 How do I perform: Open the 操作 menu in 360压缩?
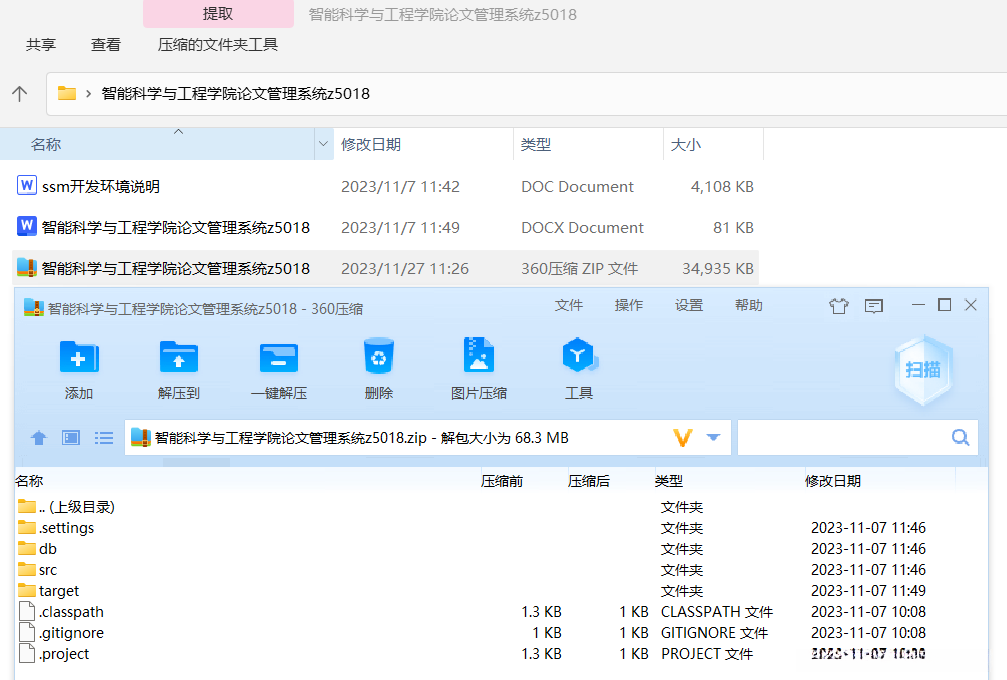click(x=629, y=305)
